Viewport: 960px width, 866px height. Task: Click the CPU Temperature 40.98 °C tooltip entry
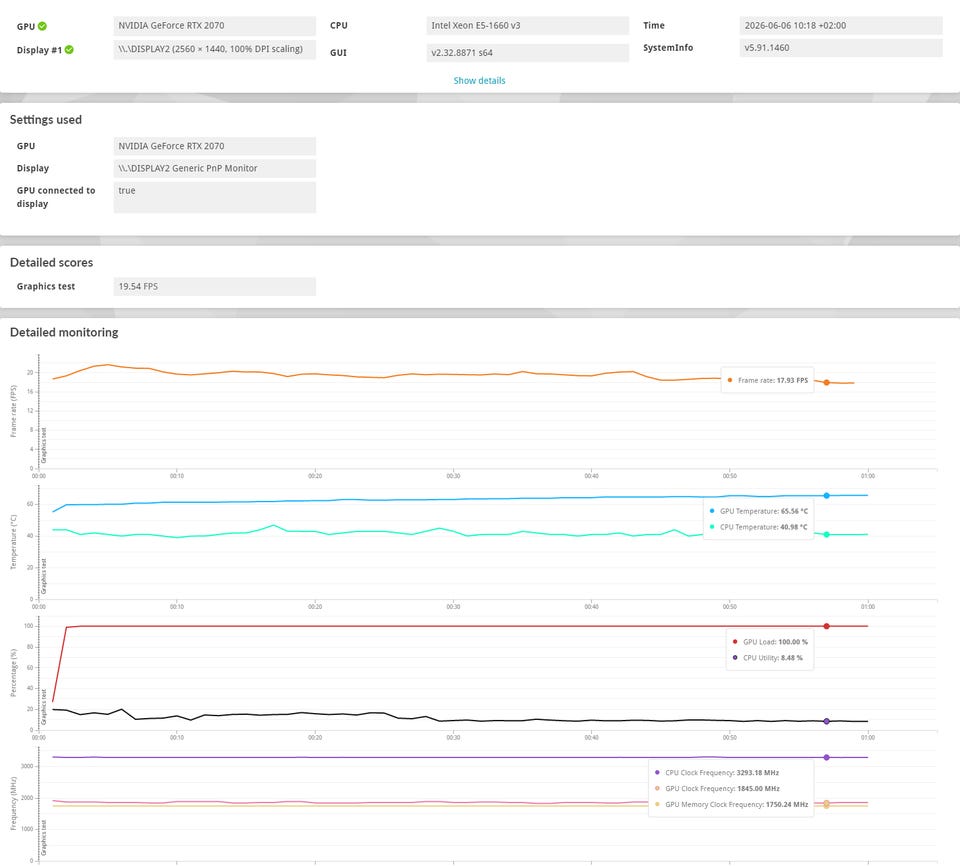(759, 527)
